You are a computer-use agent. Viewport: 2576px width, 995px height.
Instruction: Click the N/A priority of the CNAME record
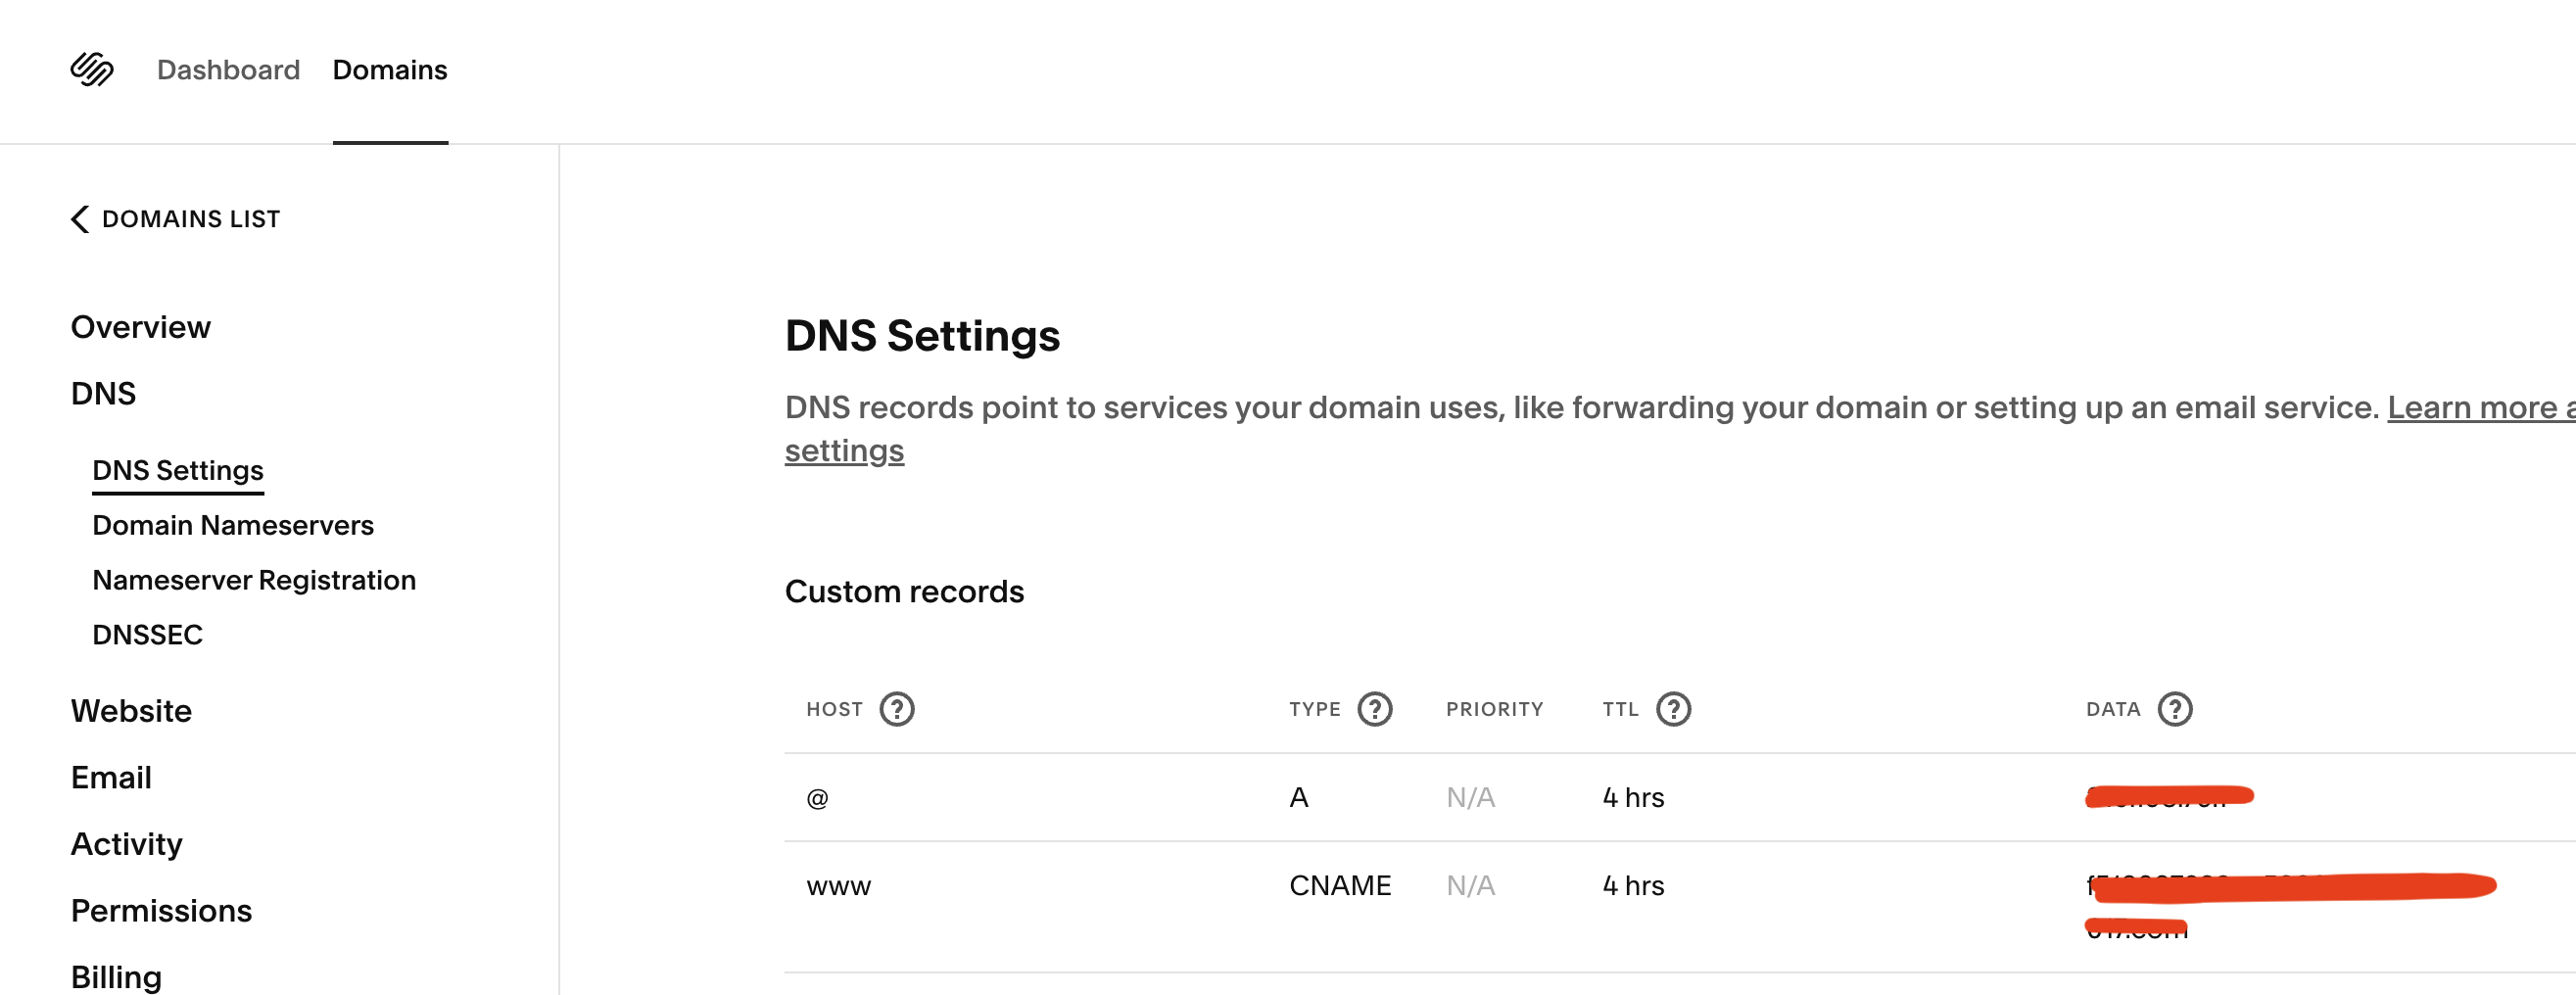1470,885
